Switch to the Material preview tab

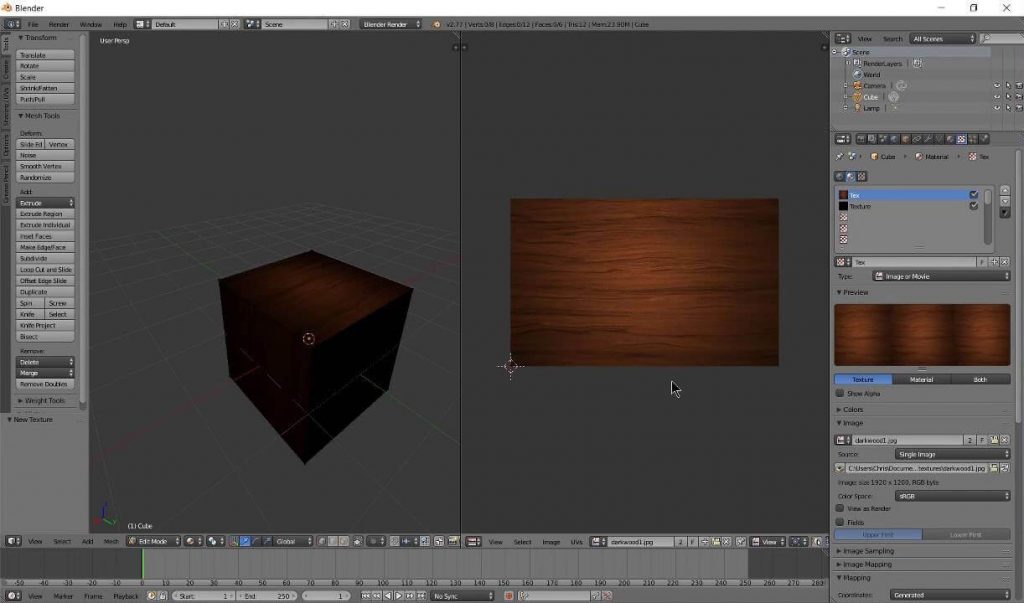[921, 379]
